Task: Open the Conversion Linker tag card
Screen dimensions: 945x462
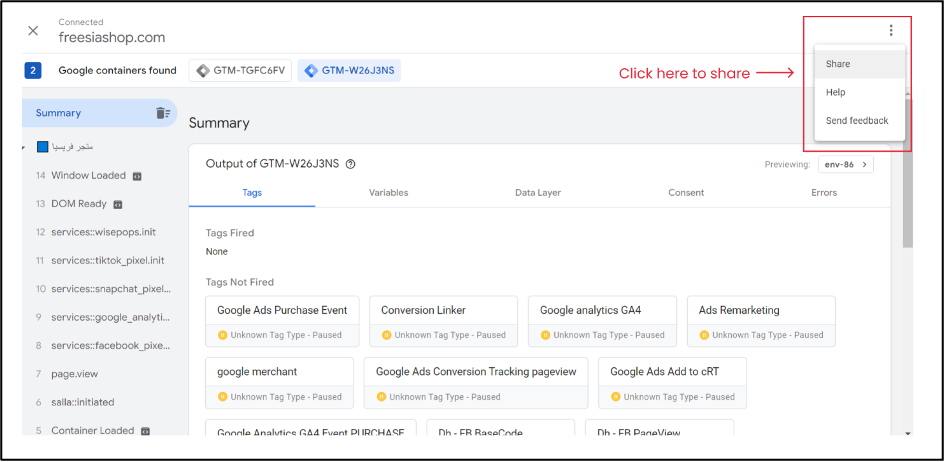Action: [x=444, y=321]
